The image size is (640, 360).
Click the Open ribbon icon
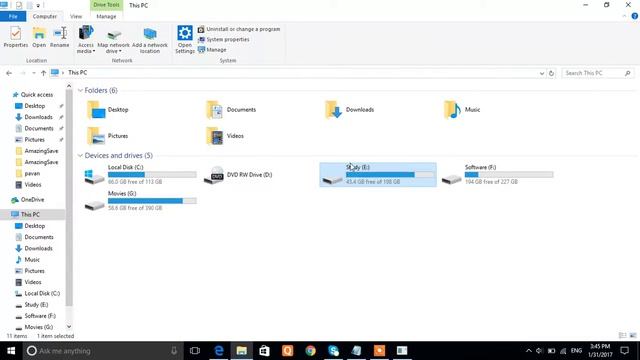39,37
